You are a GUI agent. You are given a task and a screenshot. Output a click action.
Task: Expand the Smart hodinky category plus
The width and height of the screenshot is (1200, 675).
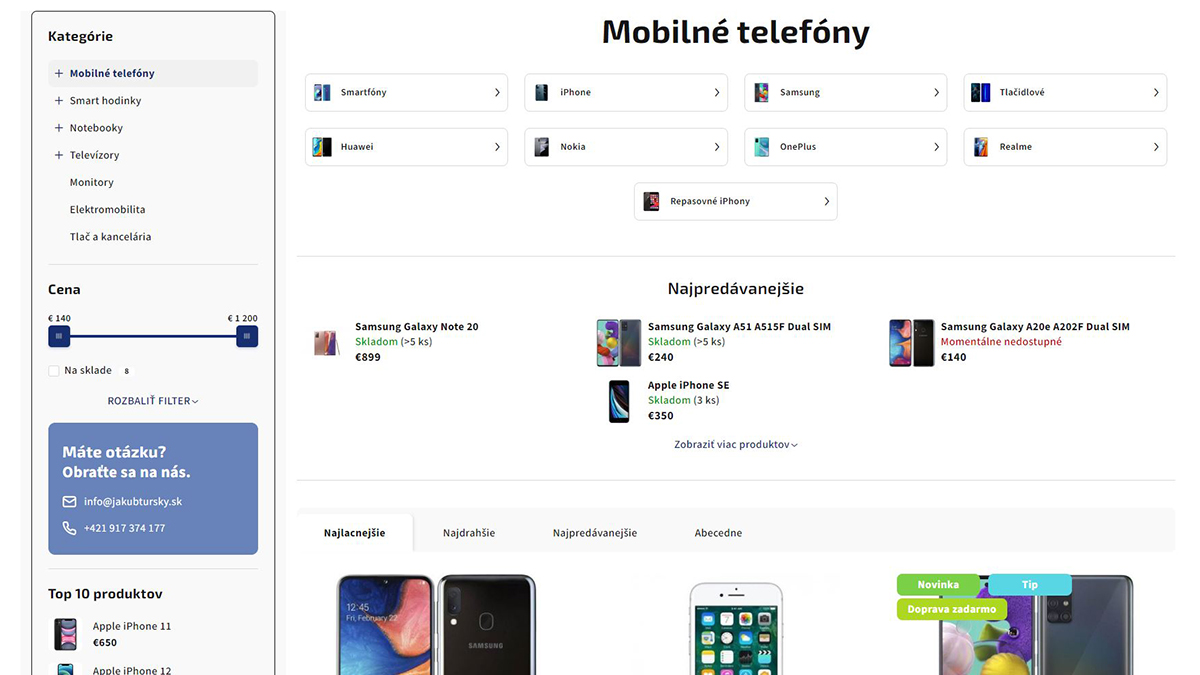[59, 101]
